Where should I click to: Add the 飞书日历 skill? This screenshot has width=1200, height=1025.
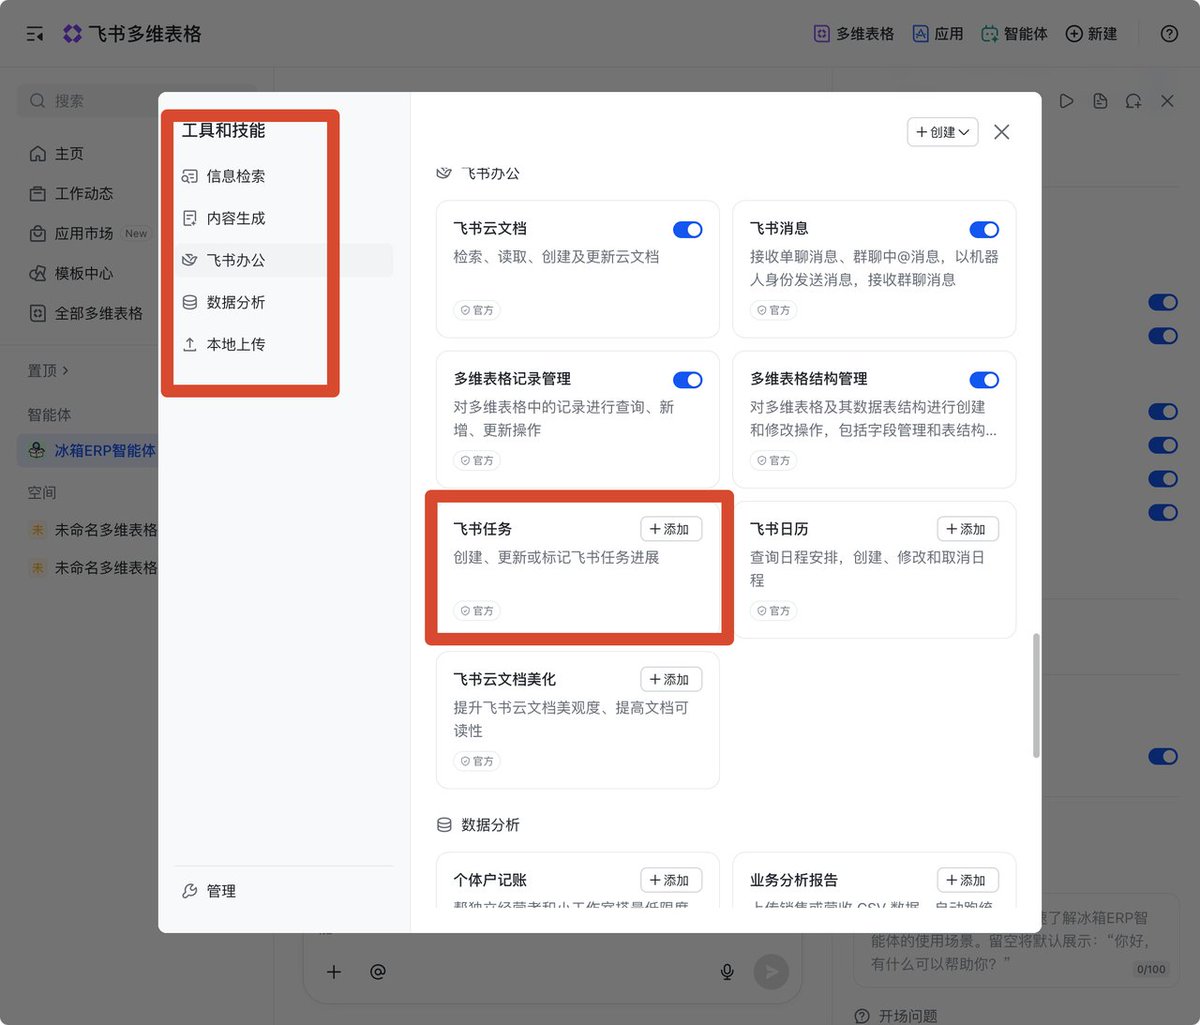click(x=968, y=529)
